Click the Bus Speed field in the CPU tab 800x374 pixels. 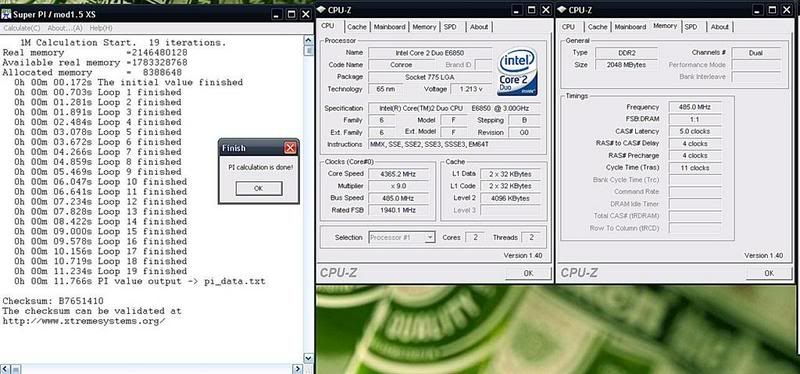[398, 198]
